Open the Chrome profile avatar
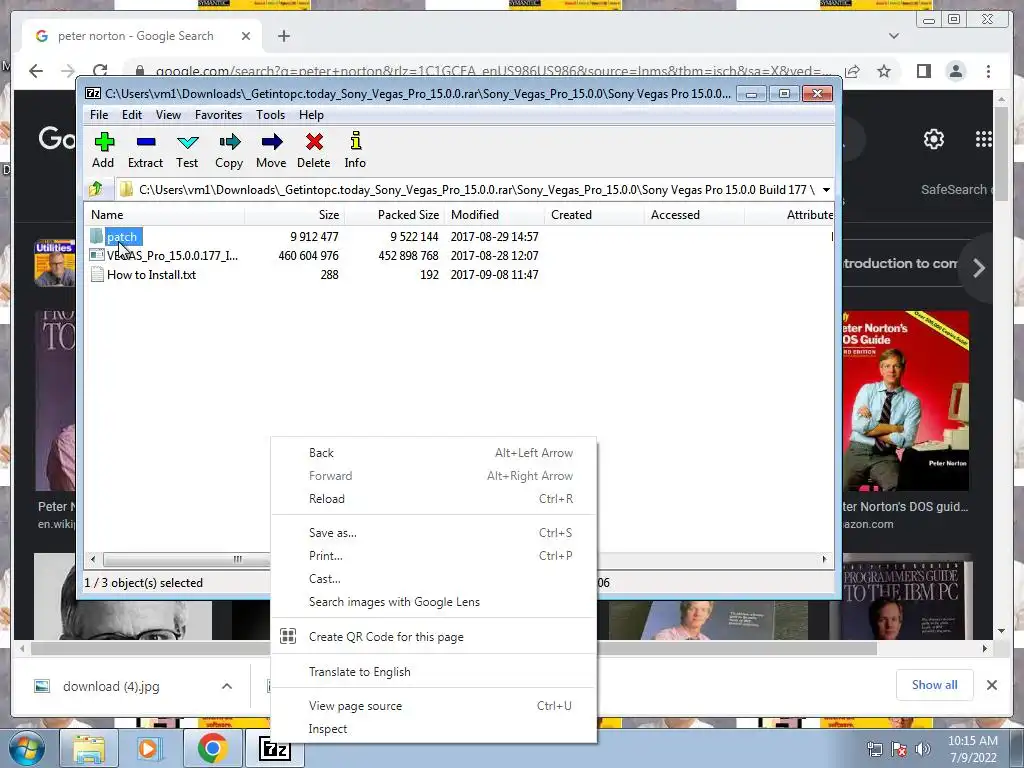This screenshot has width=1024, height=768. [956, 71]
